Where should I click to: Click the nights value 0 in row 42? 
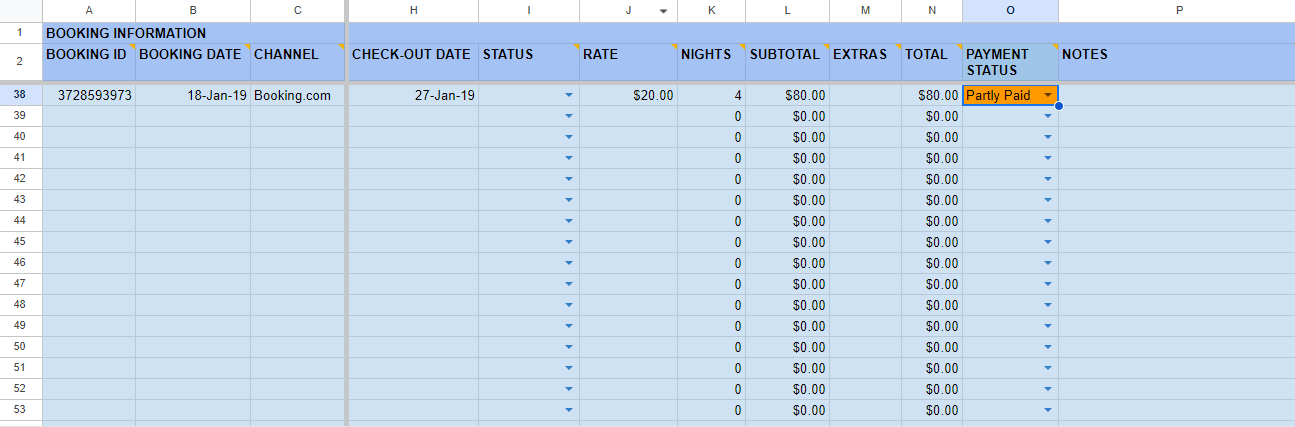pyautogui.click(x=711, y=179)
